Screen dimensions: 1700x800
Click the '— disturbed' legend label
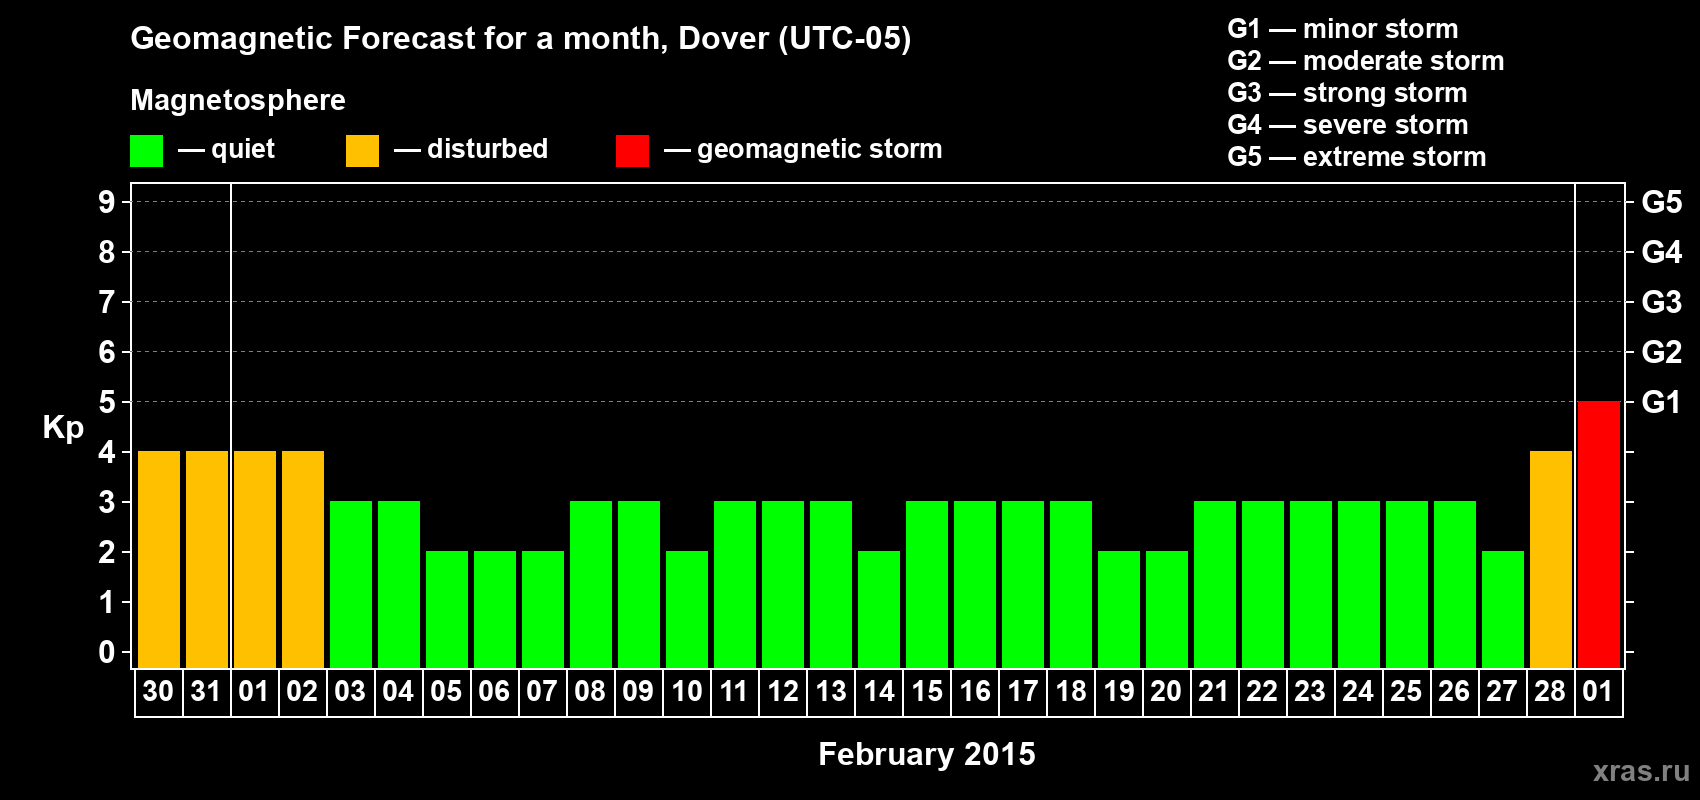click(471, 149)
